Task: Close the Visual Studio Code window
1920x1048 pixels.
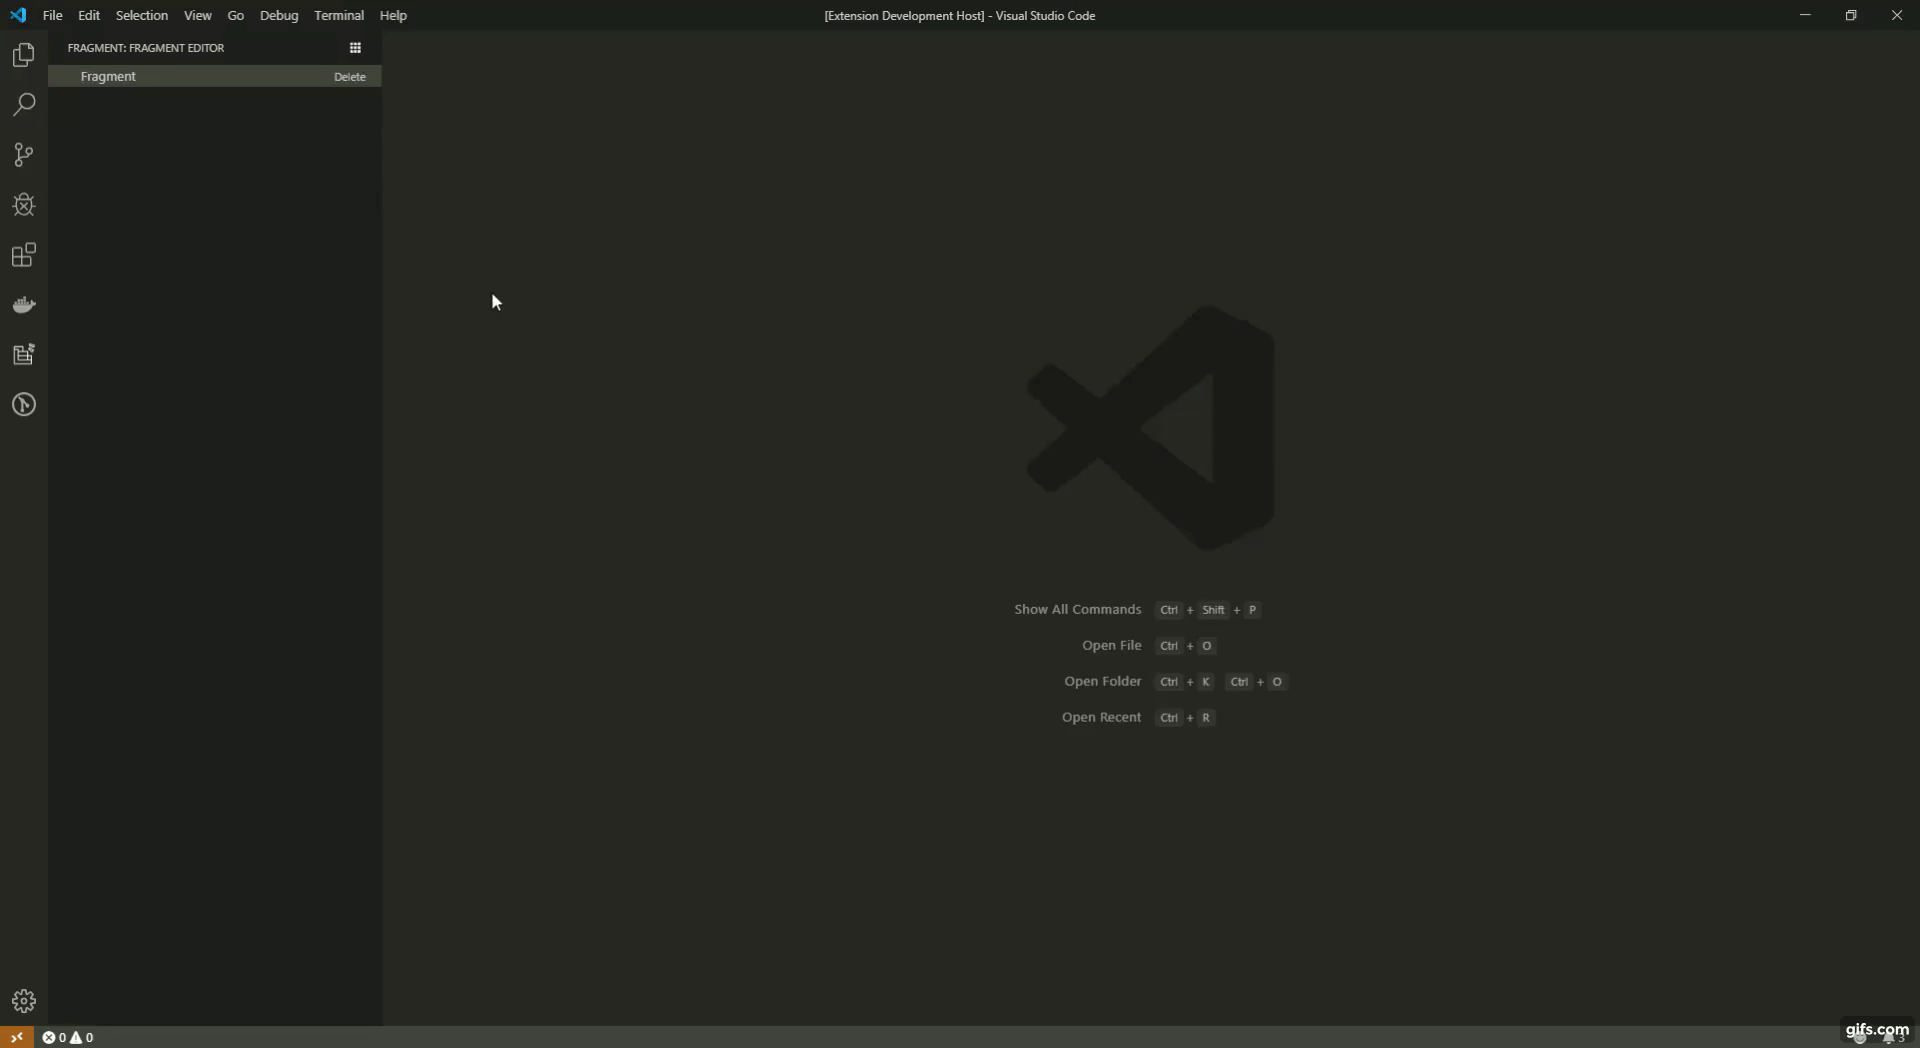Action: tap(1897, 15)
